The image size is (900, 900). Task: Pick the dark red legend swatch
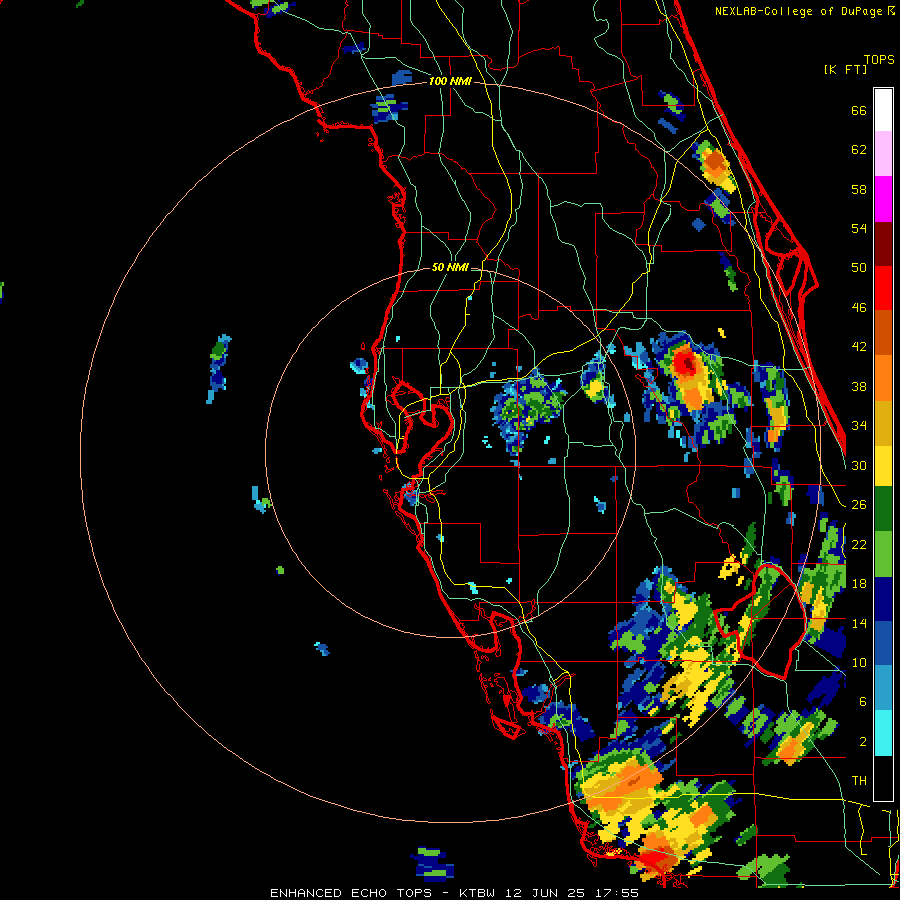click(883, 244)
